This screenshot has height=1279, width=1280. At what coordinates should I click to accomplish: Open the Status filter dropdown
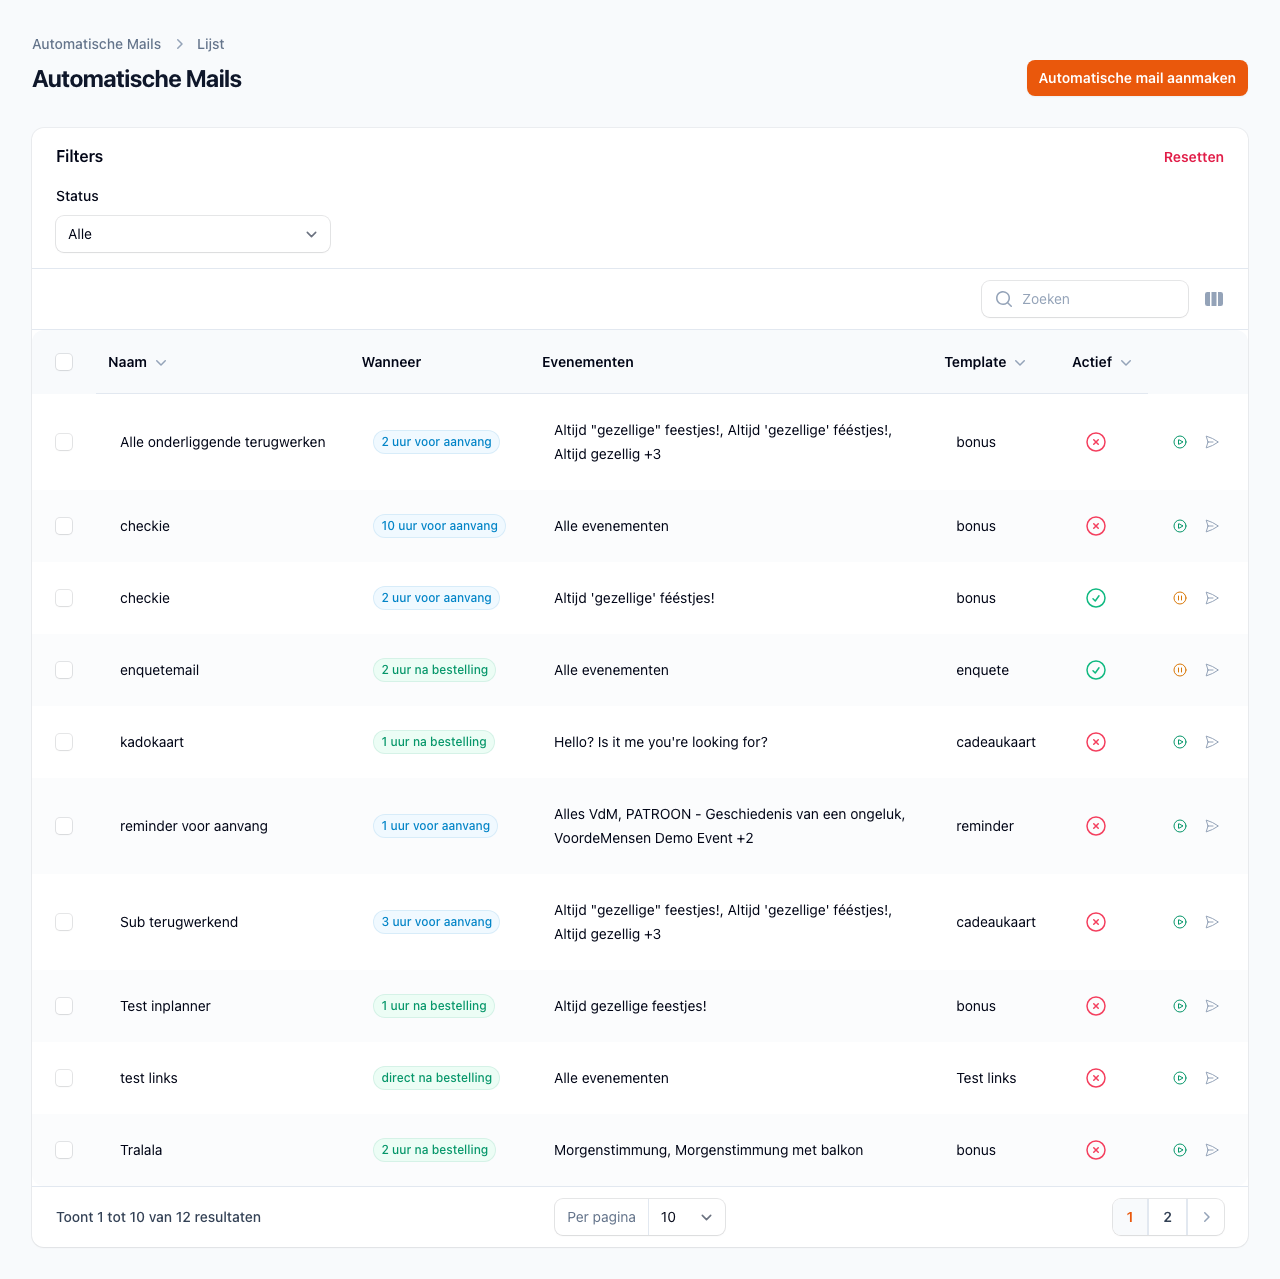tap(193, 234)
